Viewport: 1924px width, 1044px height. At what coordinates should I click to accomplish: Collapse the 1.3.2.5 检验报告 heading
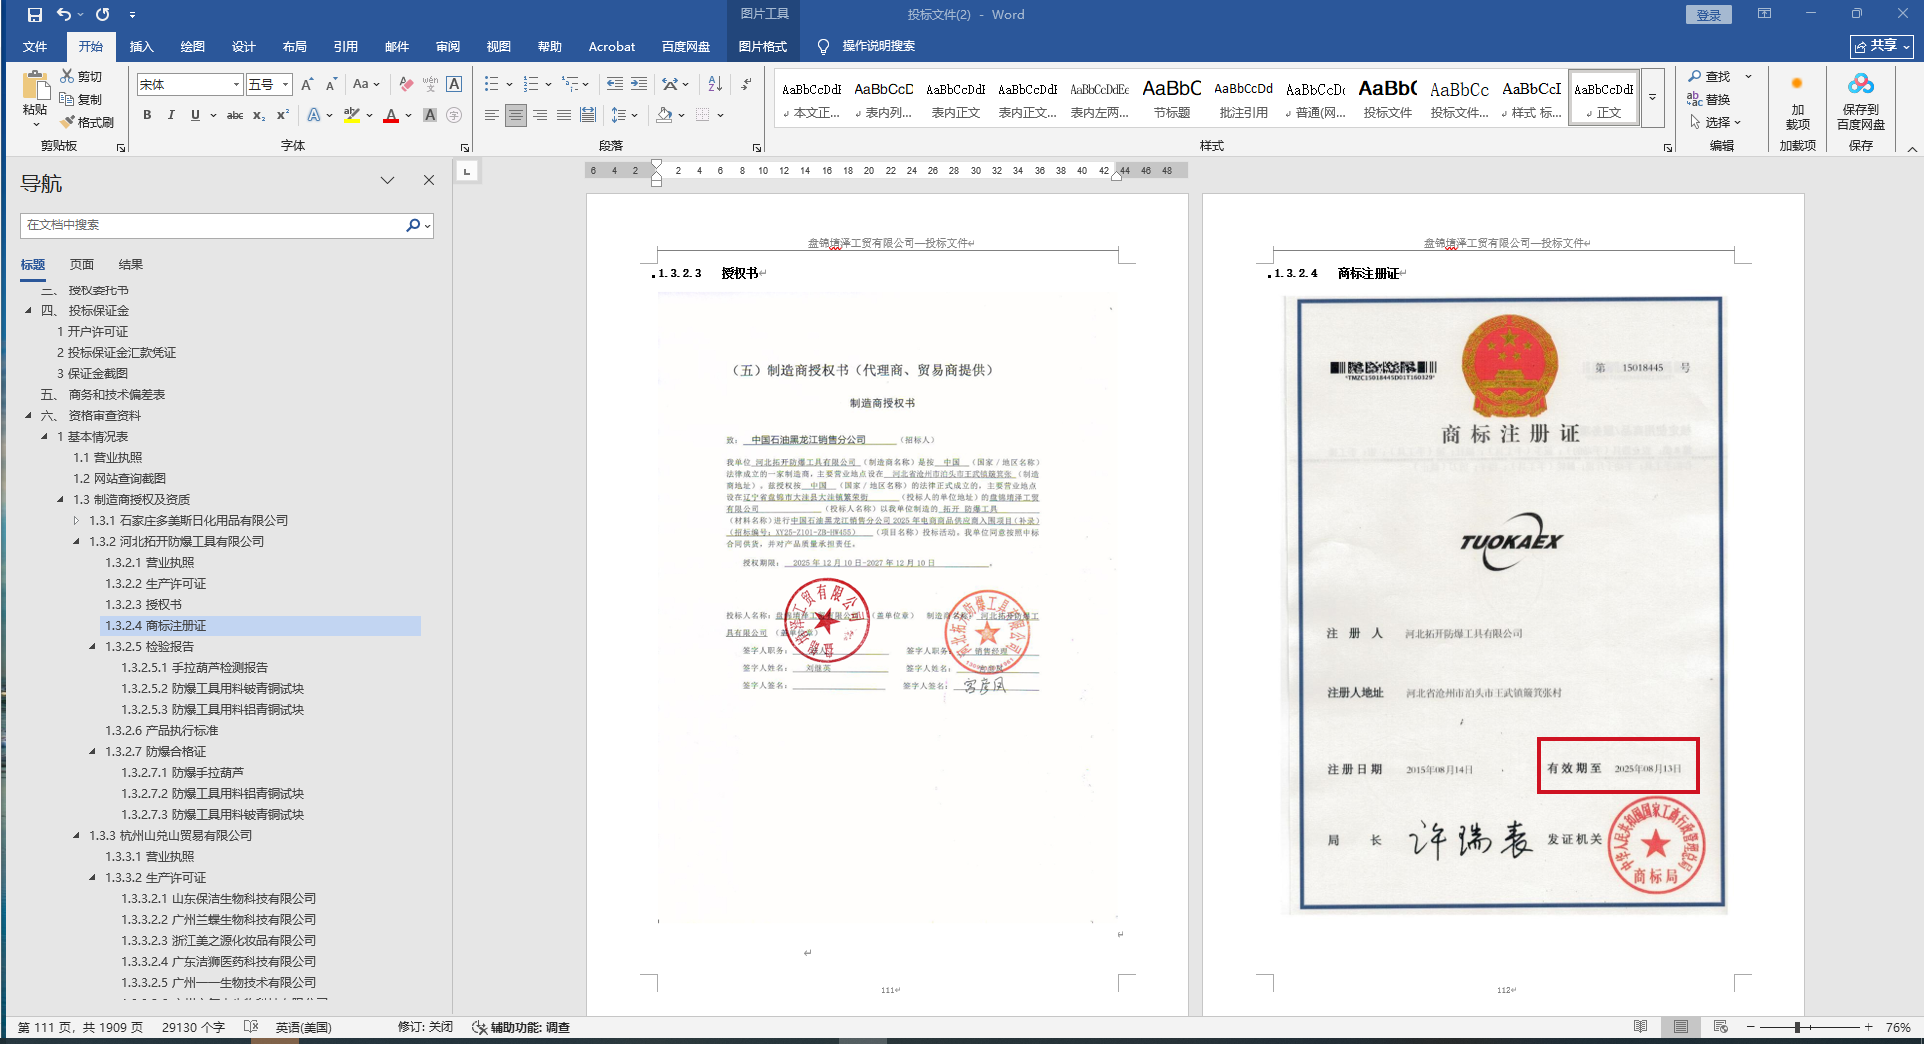tap(92, 647)
